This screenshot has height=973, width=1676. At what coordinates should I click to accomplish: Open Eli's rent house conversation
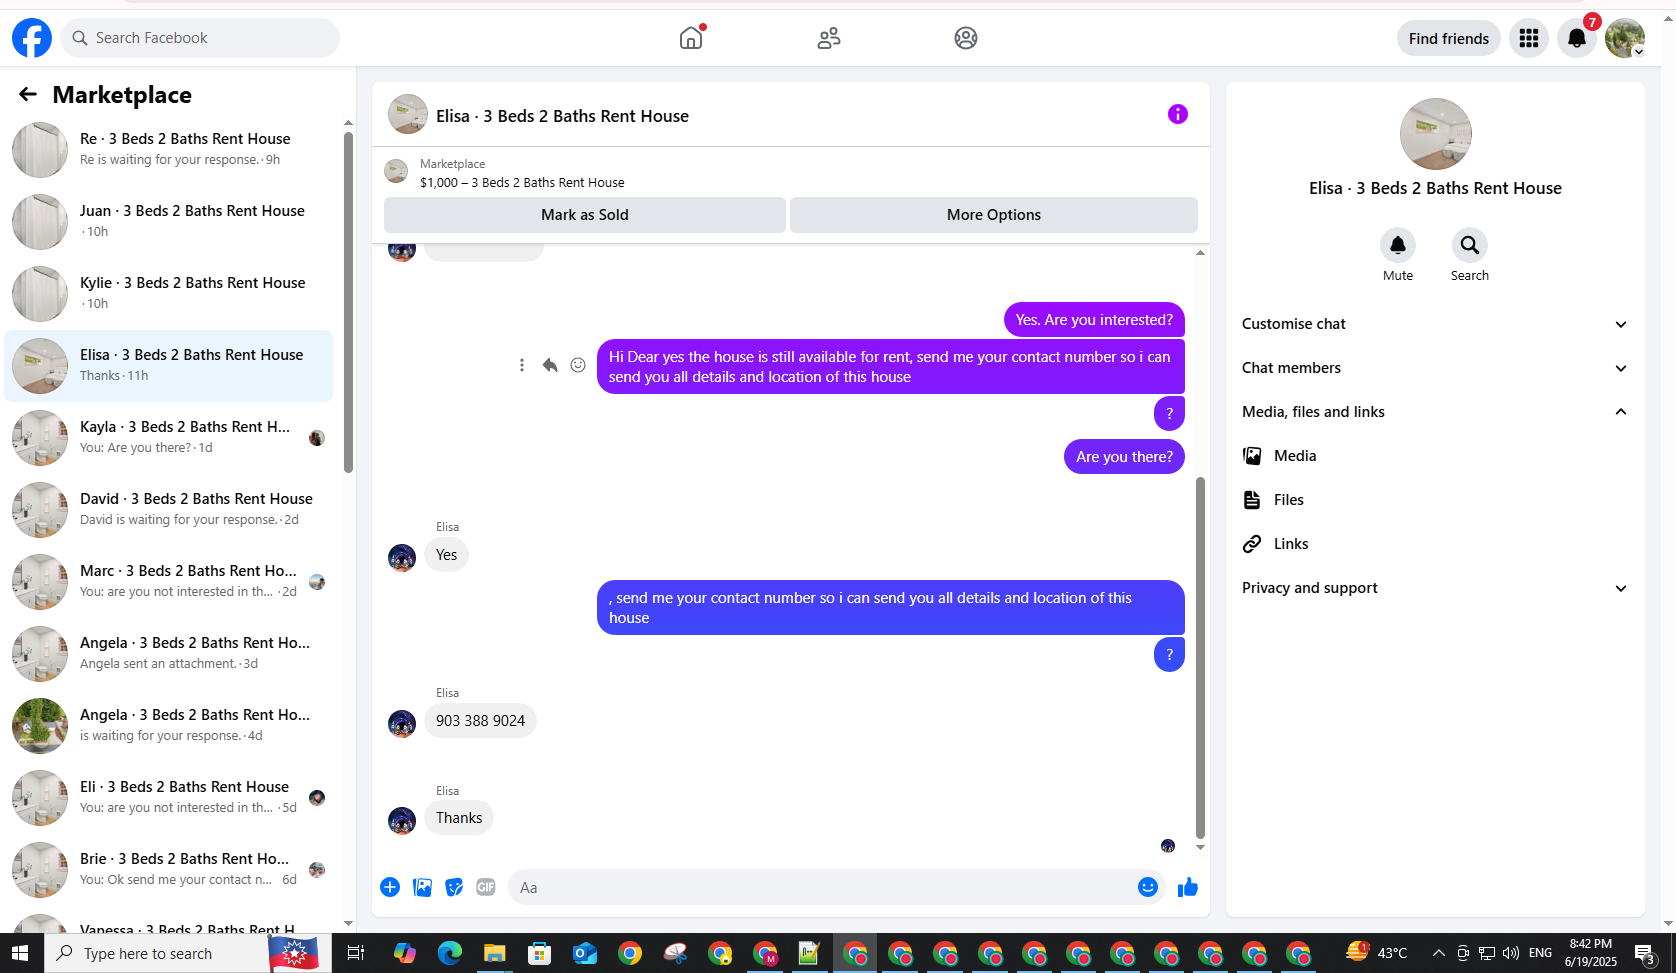(169, 797)
